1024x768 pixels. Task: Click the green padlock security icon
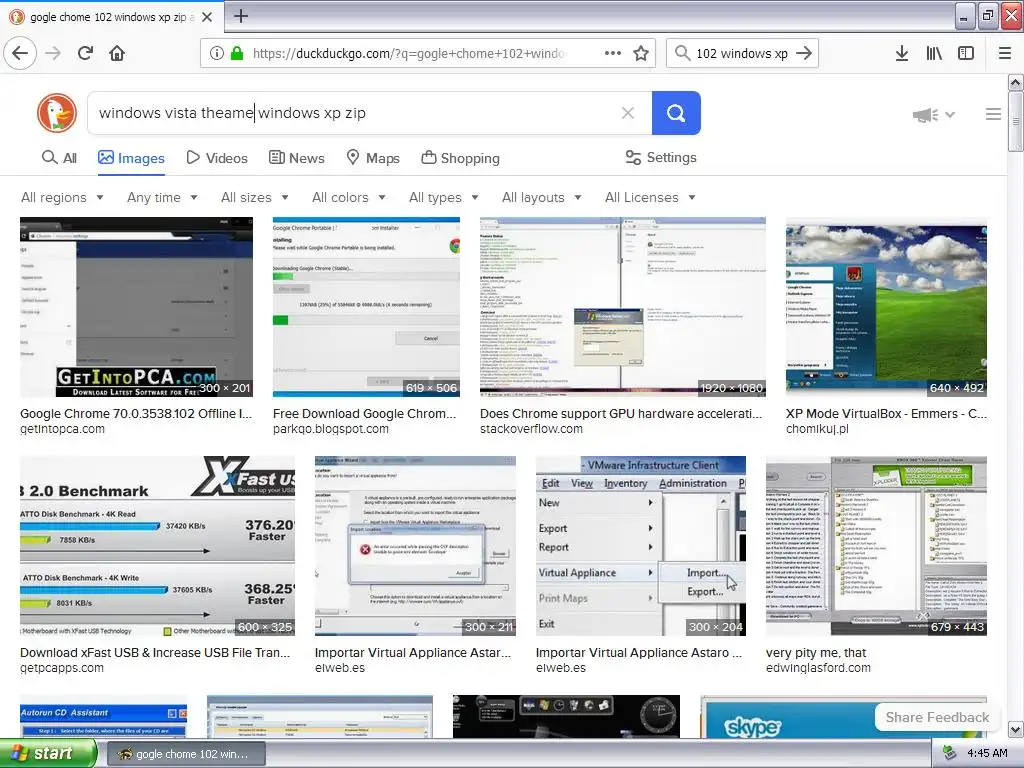coord(237,53)
